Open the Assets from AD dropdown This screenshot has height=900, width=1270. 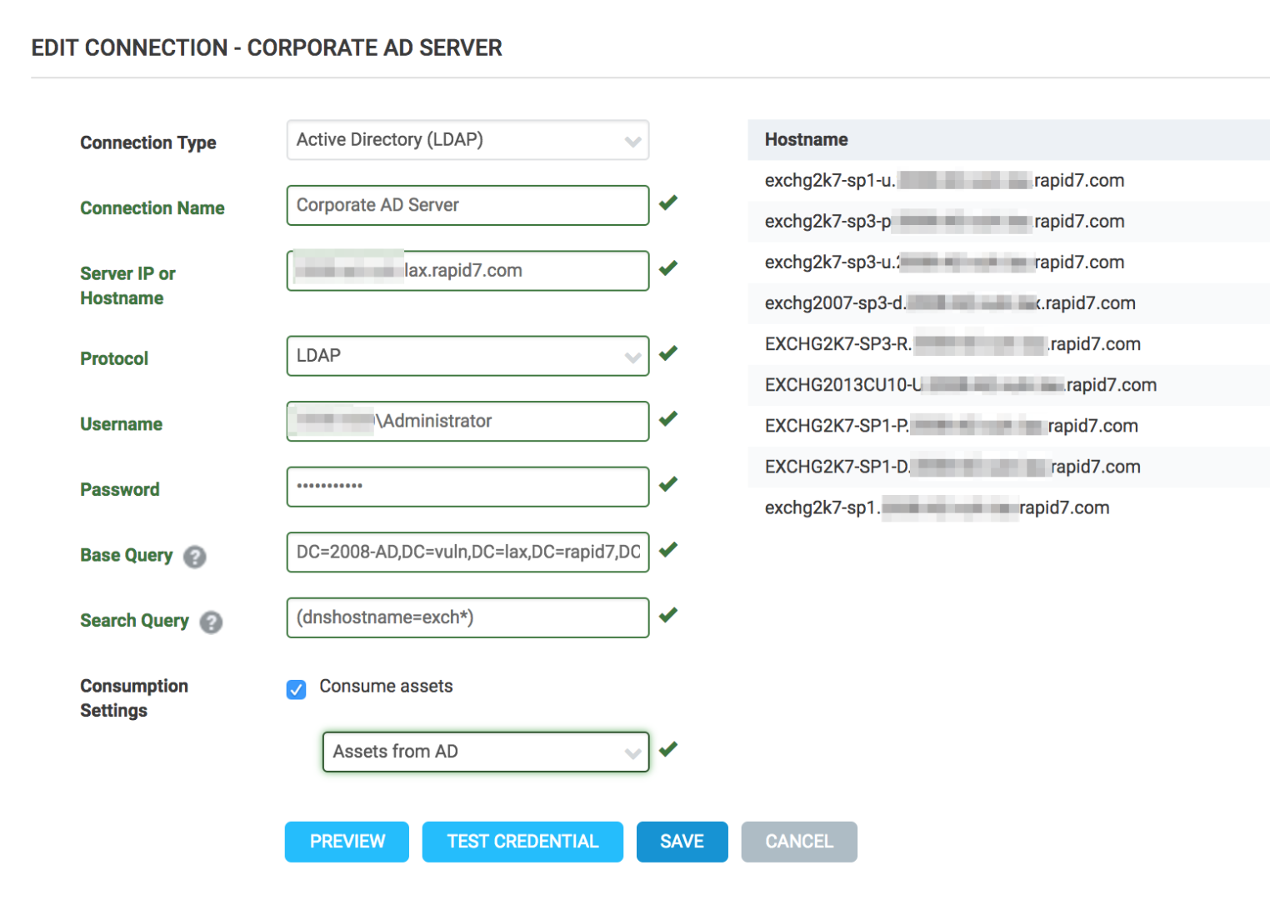pyautogui.click(x=485, y=752)
